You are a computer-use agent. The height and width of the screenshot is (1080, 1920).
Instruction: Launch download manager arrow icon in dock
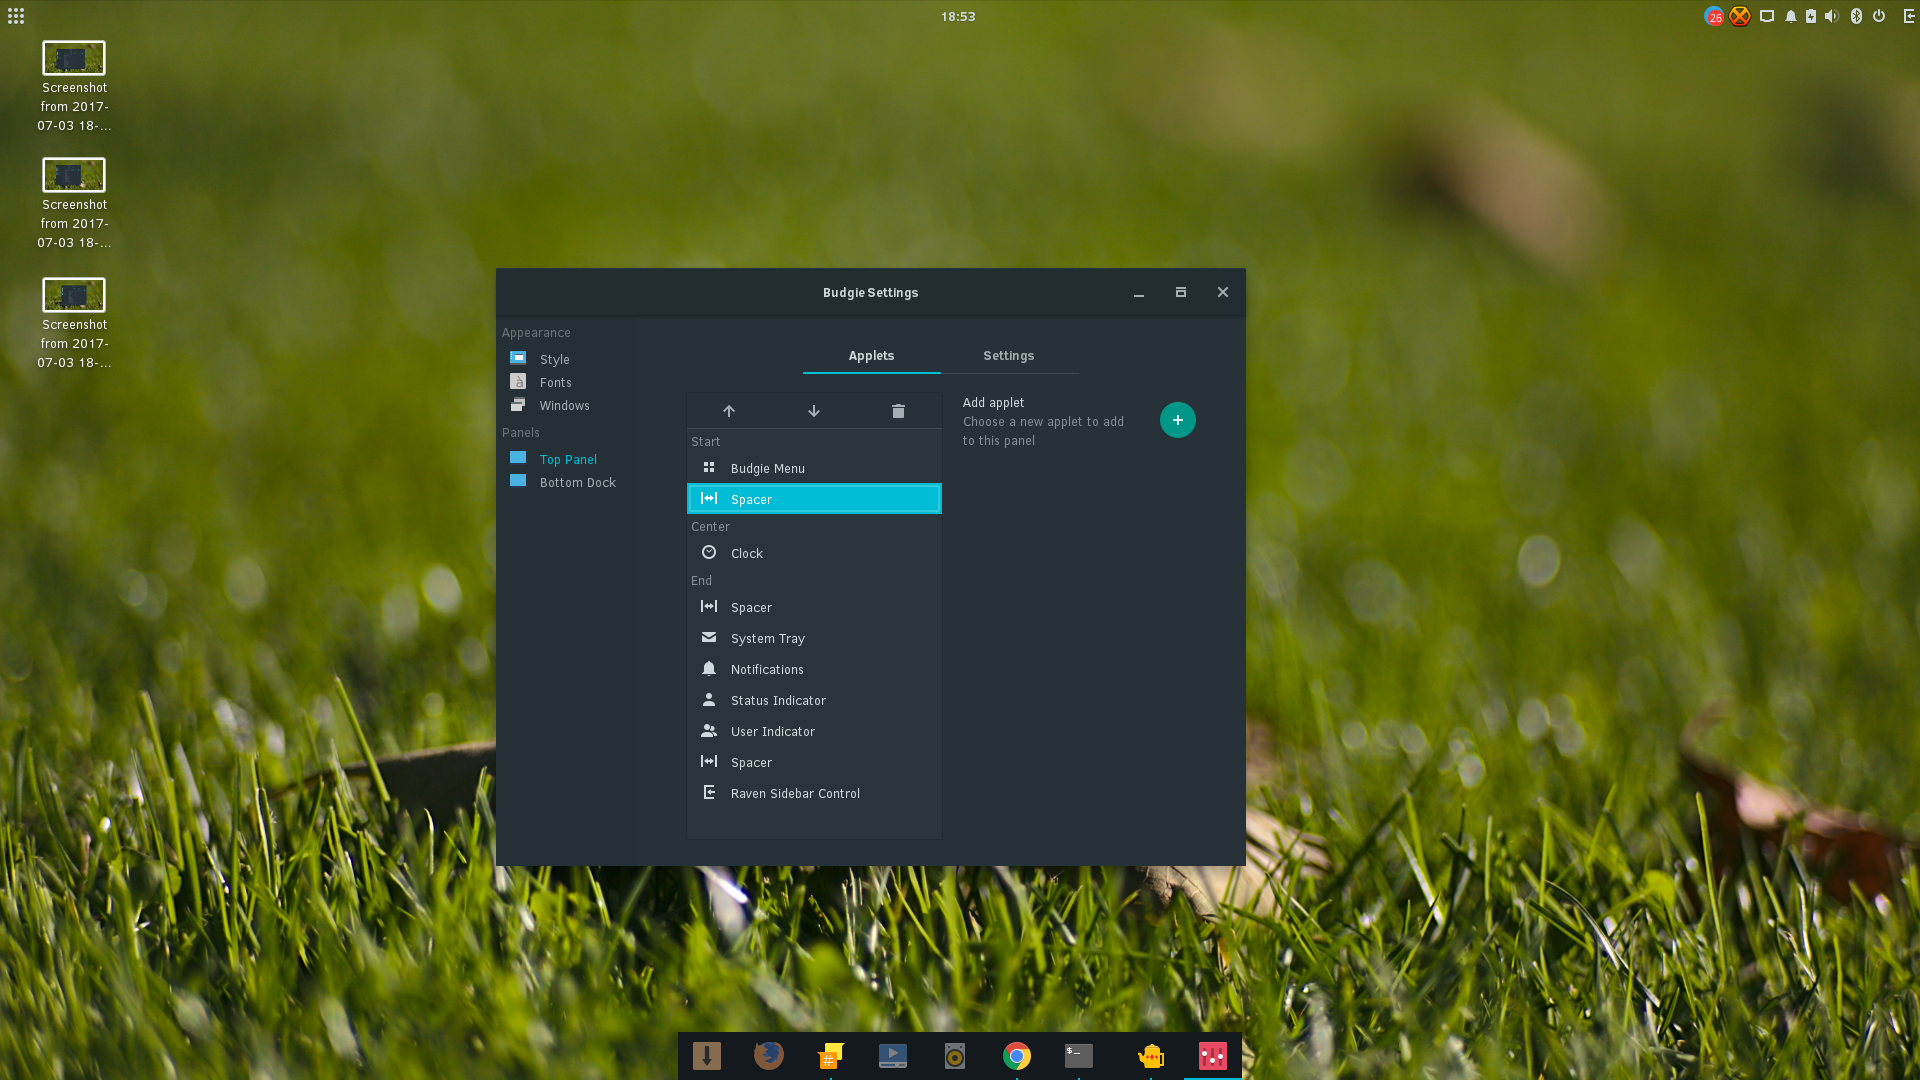[x=707, y=1055]
